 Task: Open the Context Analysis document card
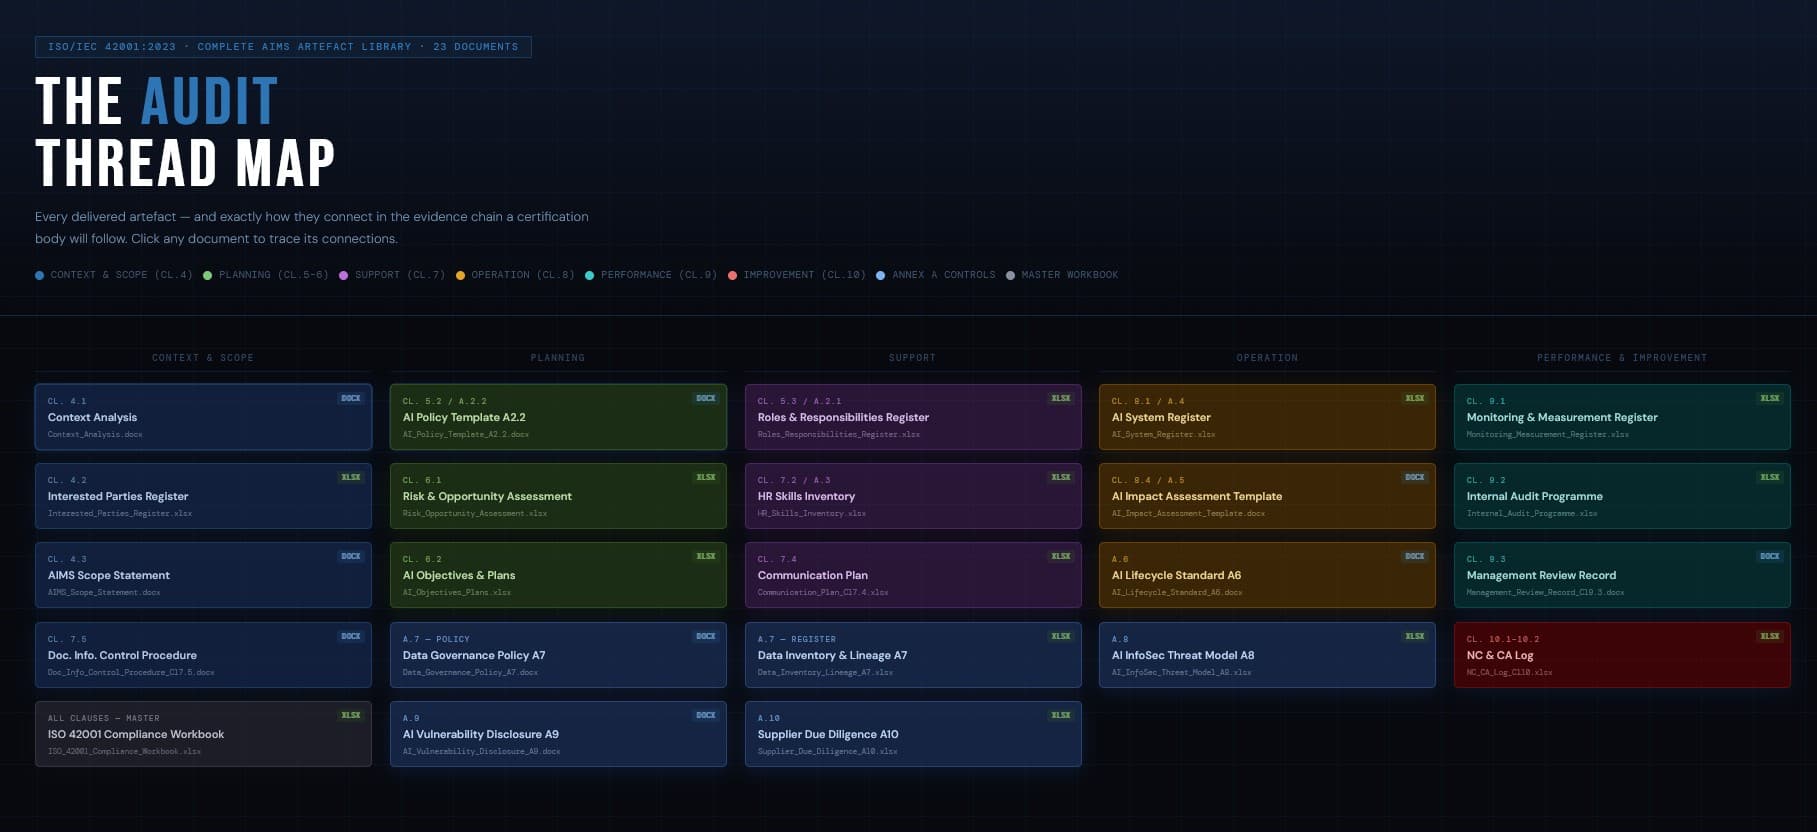click(x=203, y=417)
